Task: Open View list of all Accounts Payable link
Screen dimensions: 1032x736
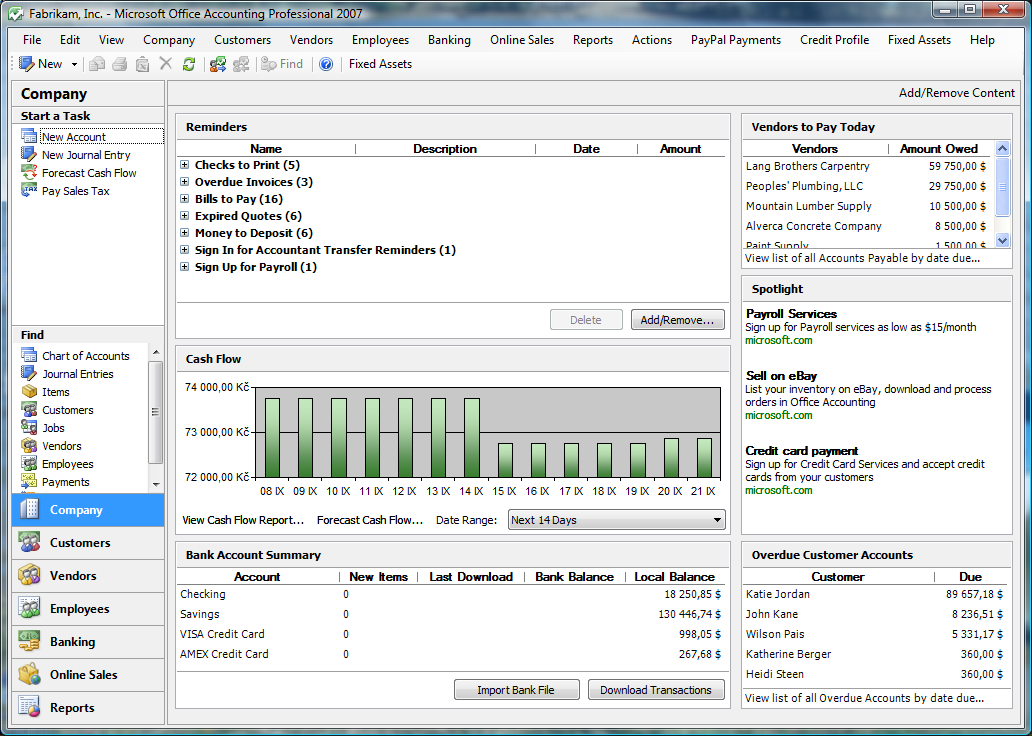Action: pos(862,258)
